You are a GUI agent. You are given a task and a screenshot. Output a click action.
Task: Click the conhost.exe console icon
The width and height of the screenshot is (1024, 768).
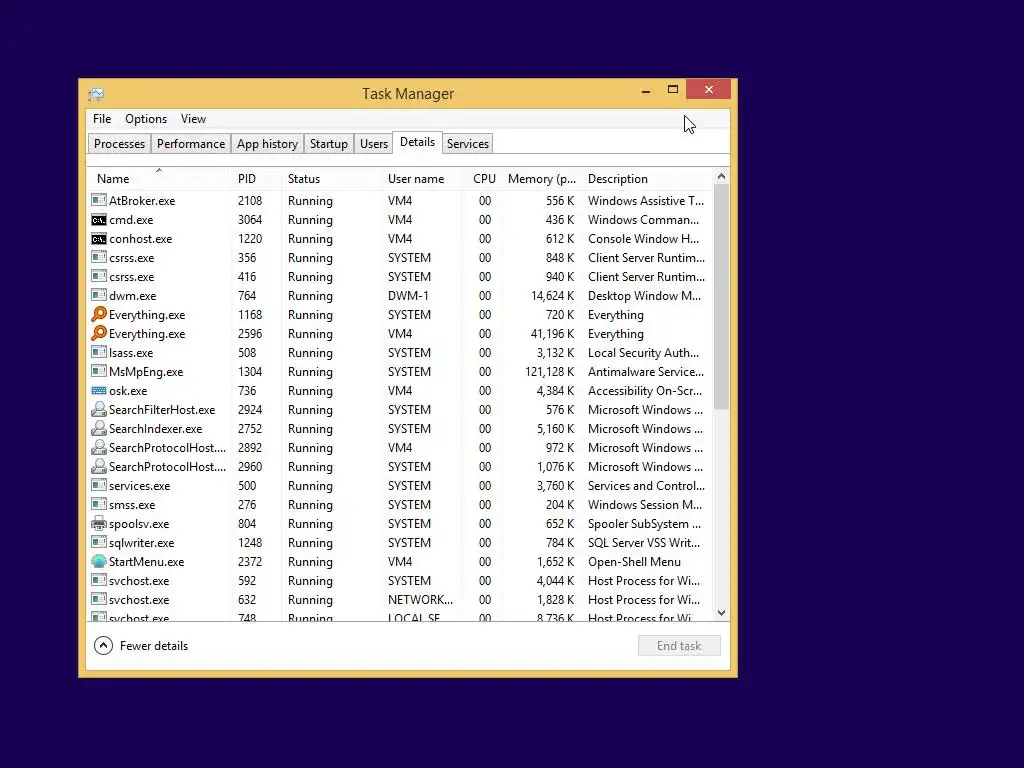click(x=99, y=238)
